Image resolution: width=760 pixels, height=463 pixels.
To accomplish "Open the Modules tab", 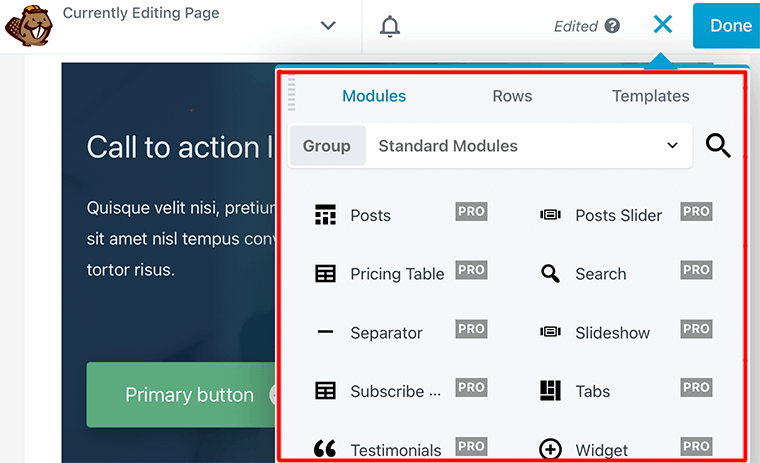I will [x=374, y=96].
